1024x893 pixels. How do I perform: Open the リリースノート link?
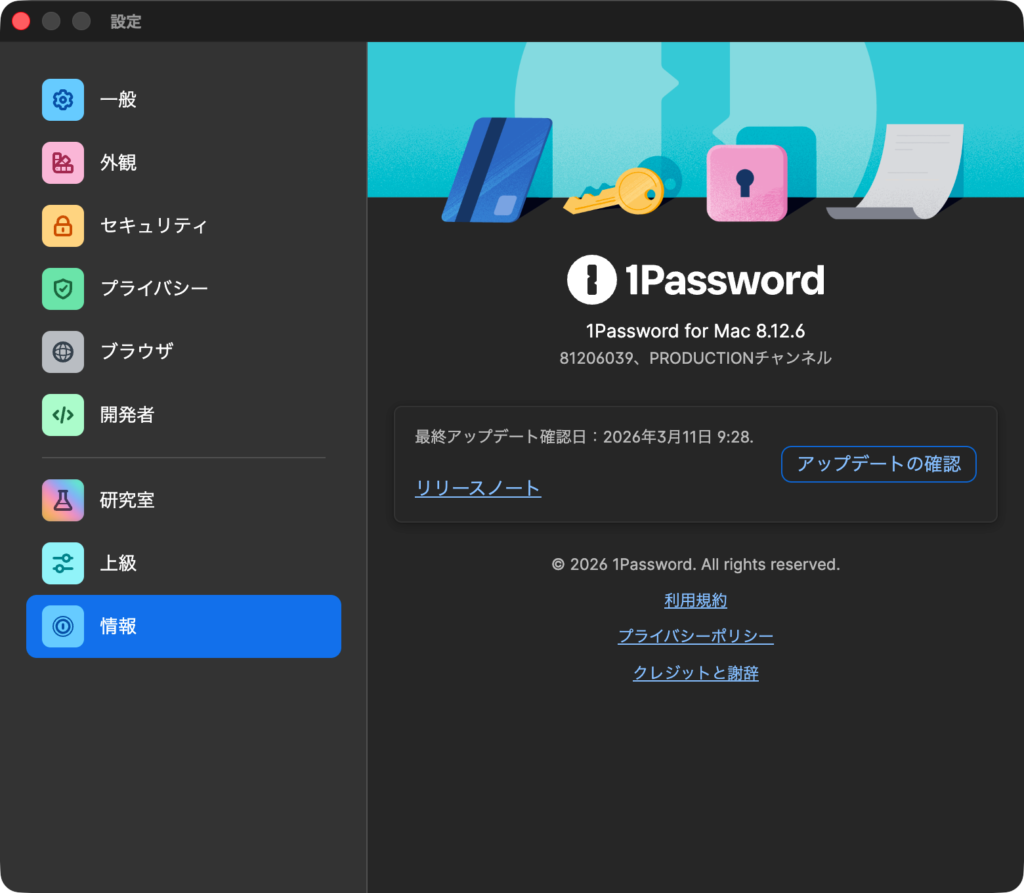coord(478,489)
